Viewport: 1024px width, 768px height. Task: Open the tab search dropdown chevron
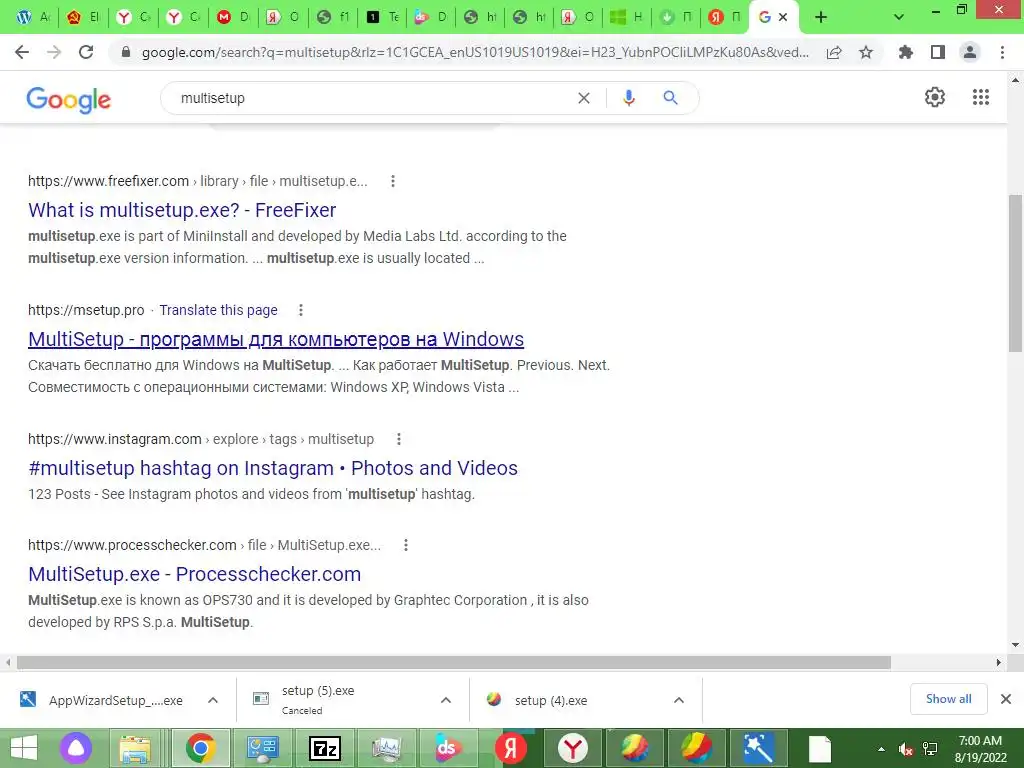pos(899,17)
